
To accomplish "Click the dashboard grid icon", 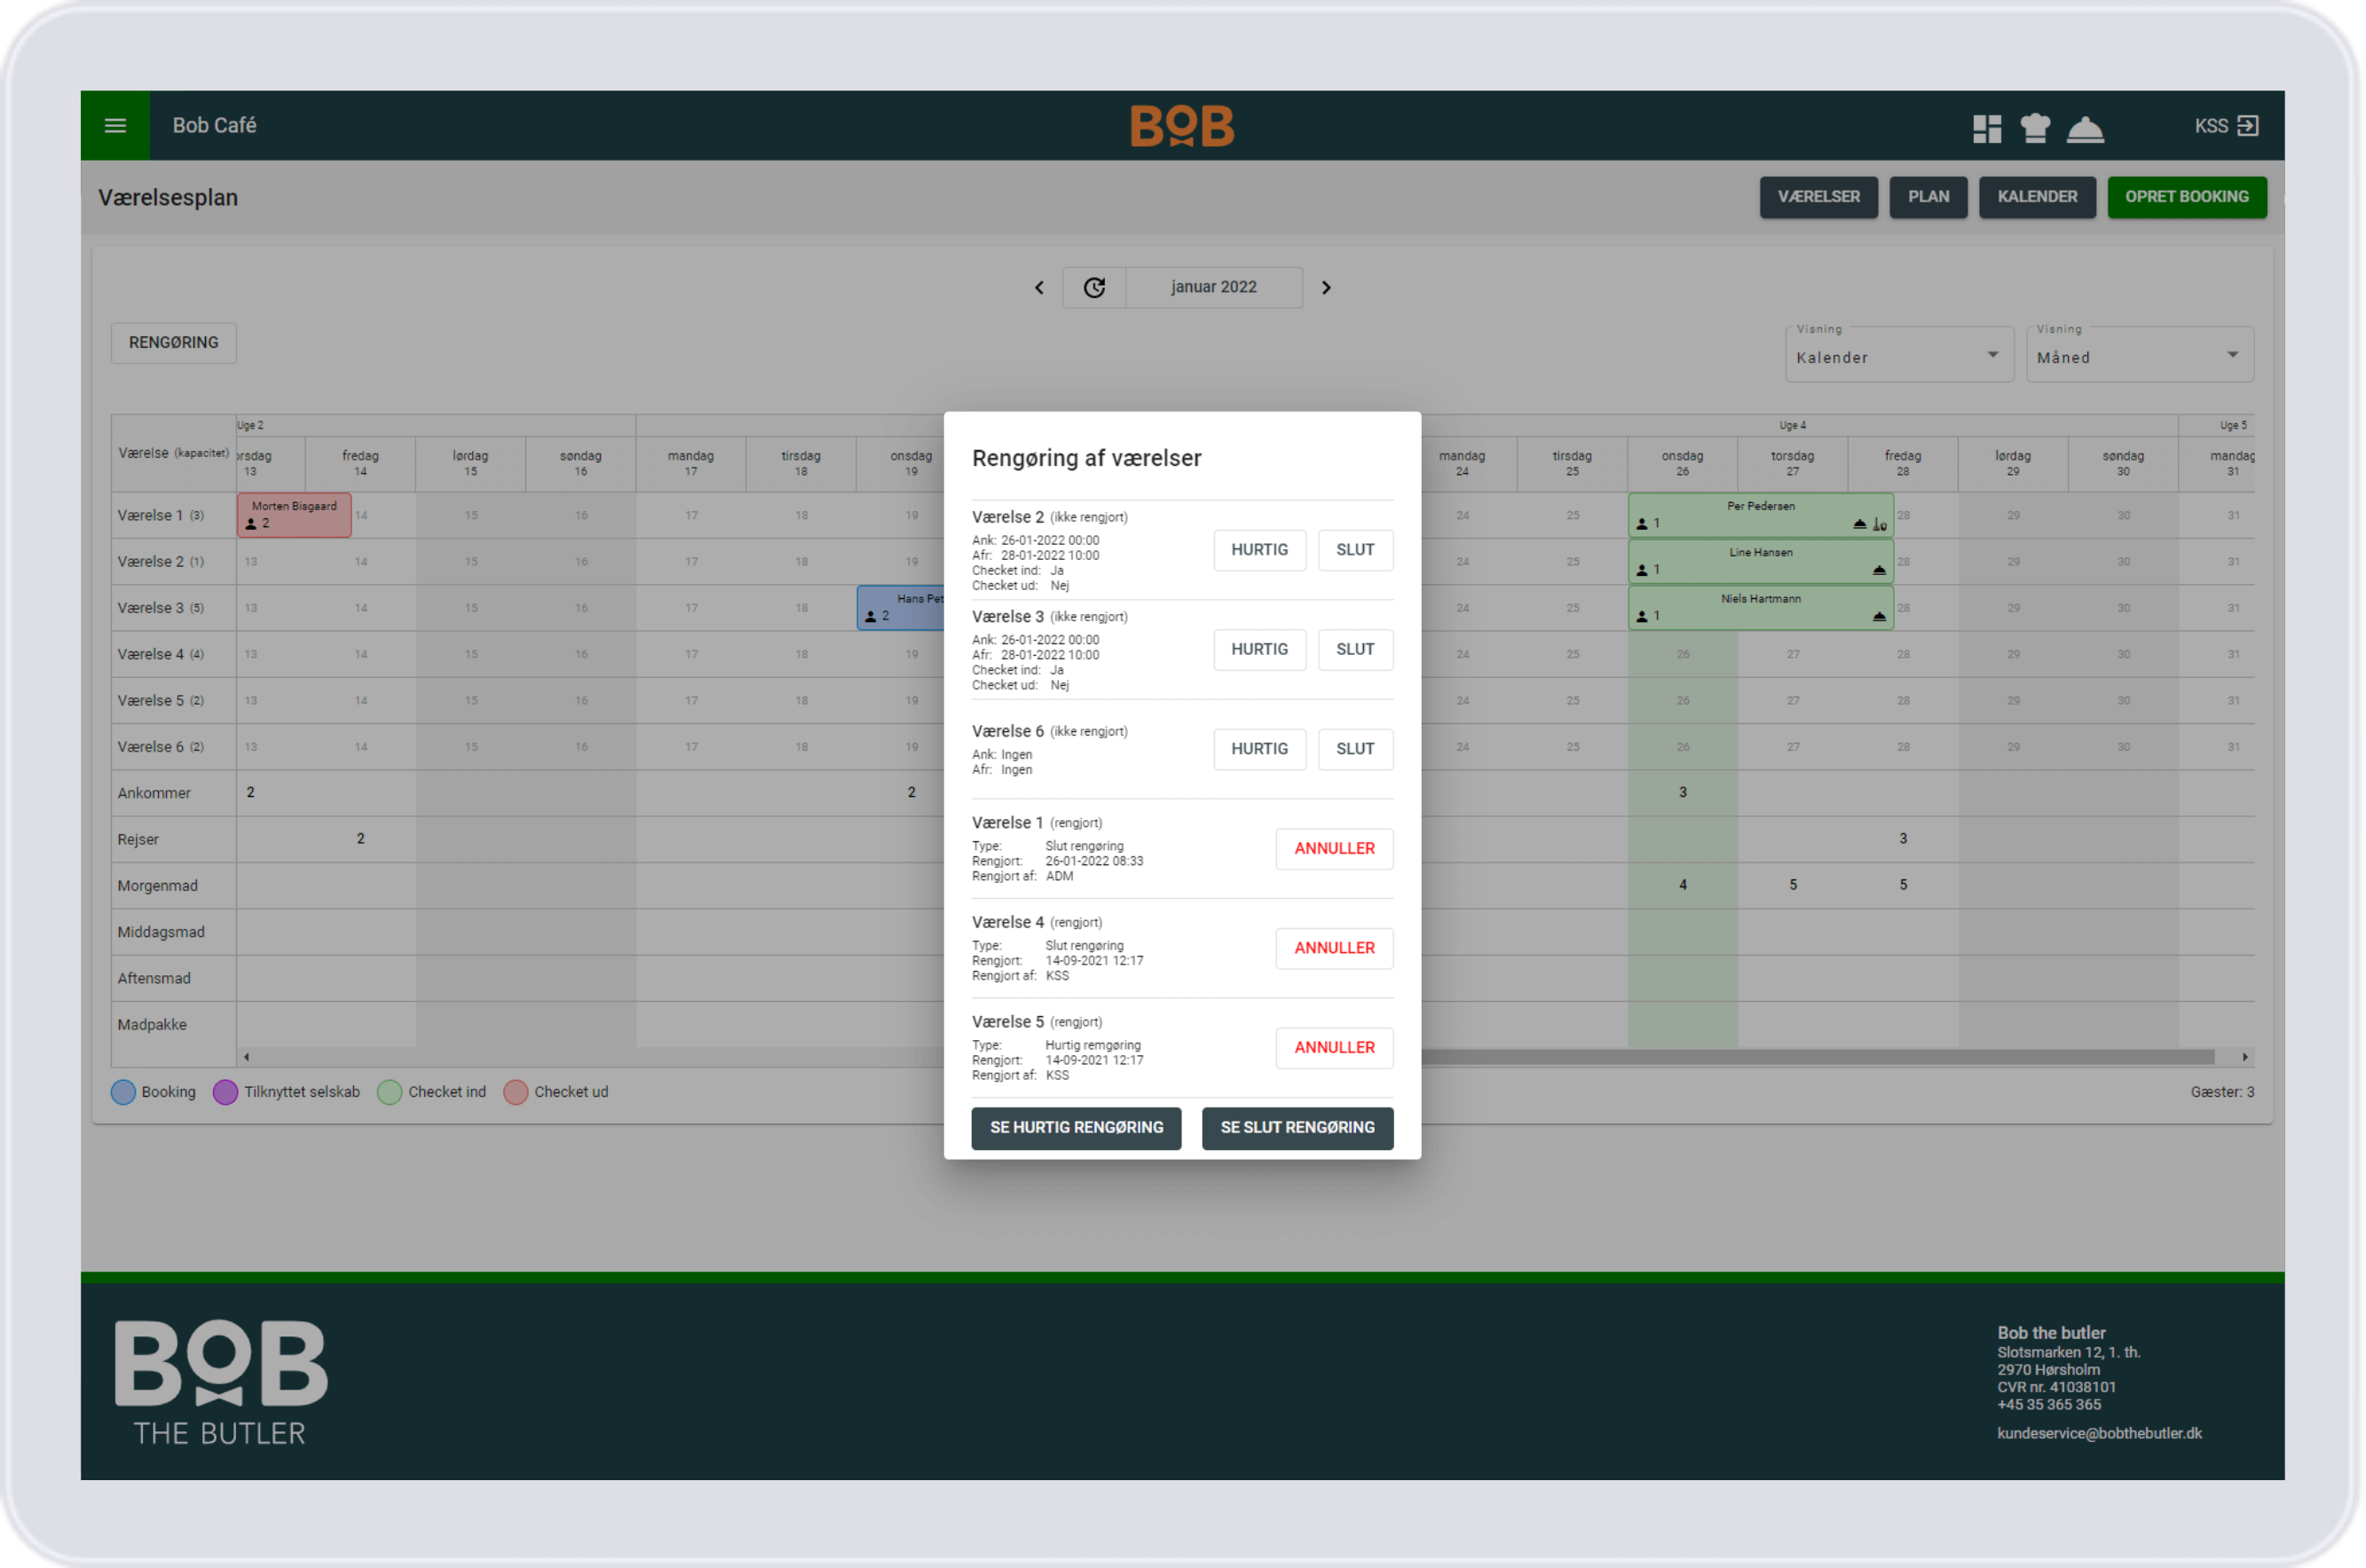I will pyautogui.click(x=1986, y=128).
